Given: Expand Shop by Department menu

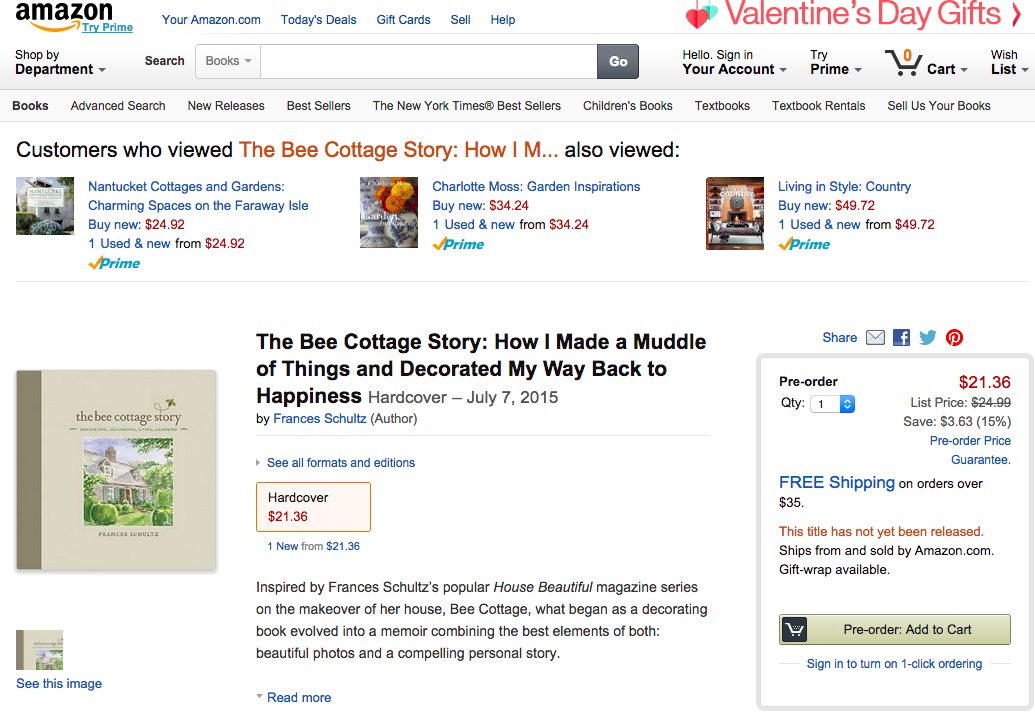Looking at the screenshot, I should tap(60, 63).
